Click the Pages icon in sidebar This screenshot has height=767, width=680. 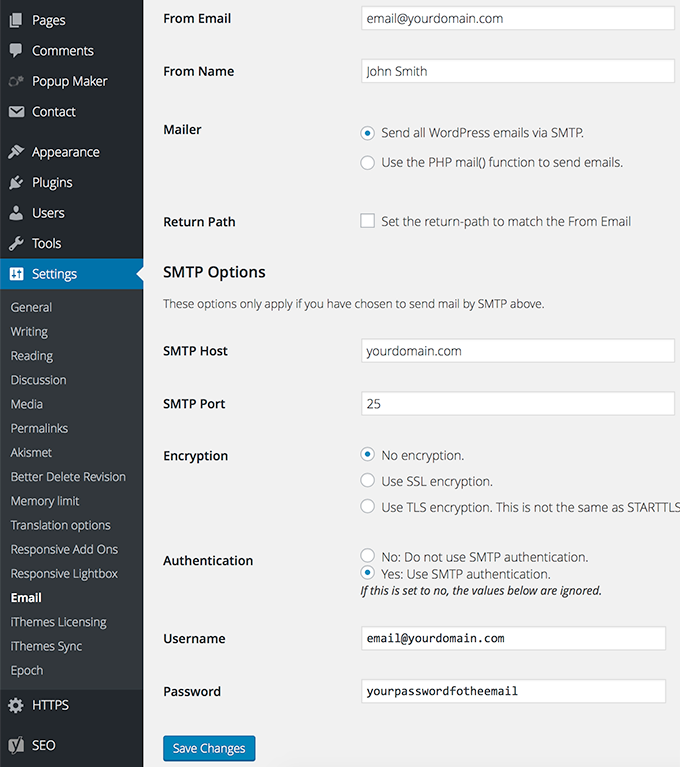tap(16, 20)
